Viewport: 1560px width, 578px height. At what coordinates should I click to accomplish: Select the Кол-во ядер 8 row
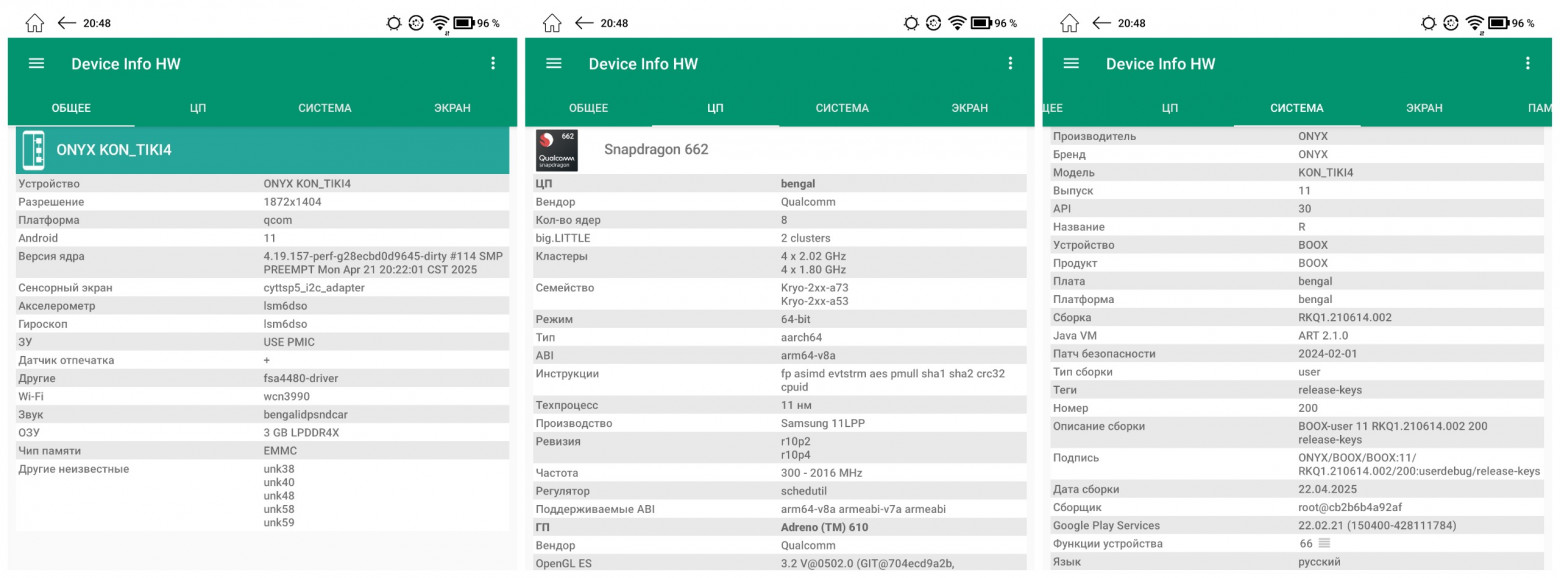tap(780, 220)
